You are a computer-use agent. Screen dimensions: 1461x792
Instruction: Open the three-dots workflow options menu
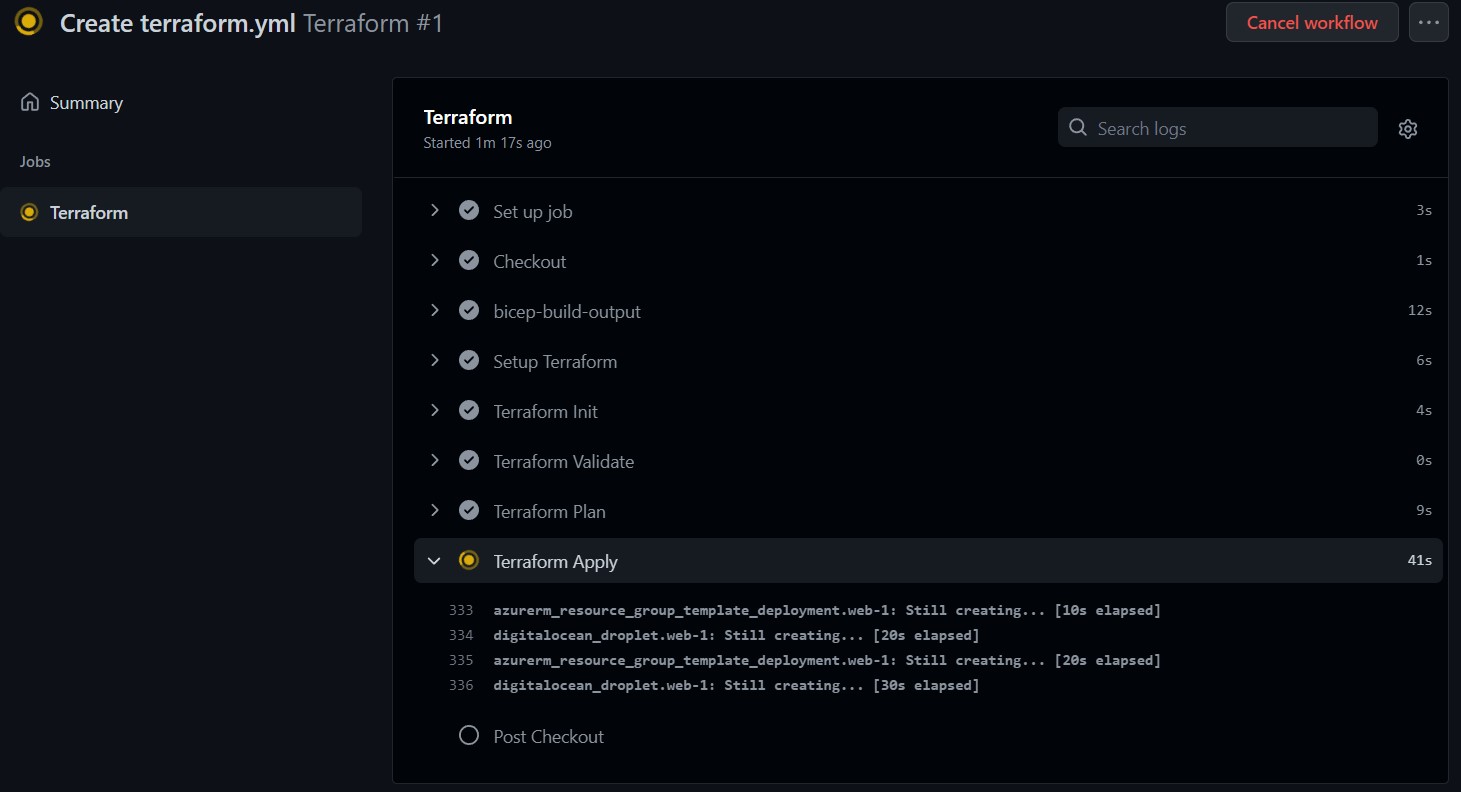[1428, 22]
